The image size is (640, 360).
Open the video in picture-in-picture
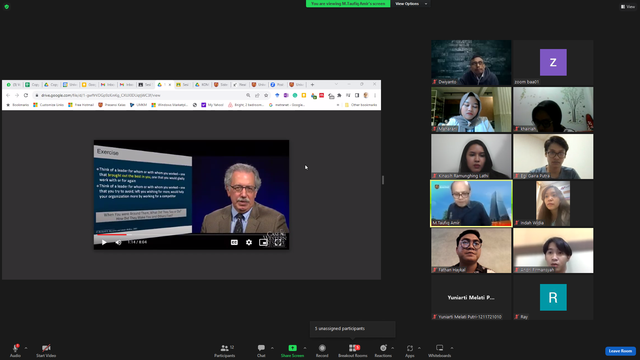click(x=263, y=242)
